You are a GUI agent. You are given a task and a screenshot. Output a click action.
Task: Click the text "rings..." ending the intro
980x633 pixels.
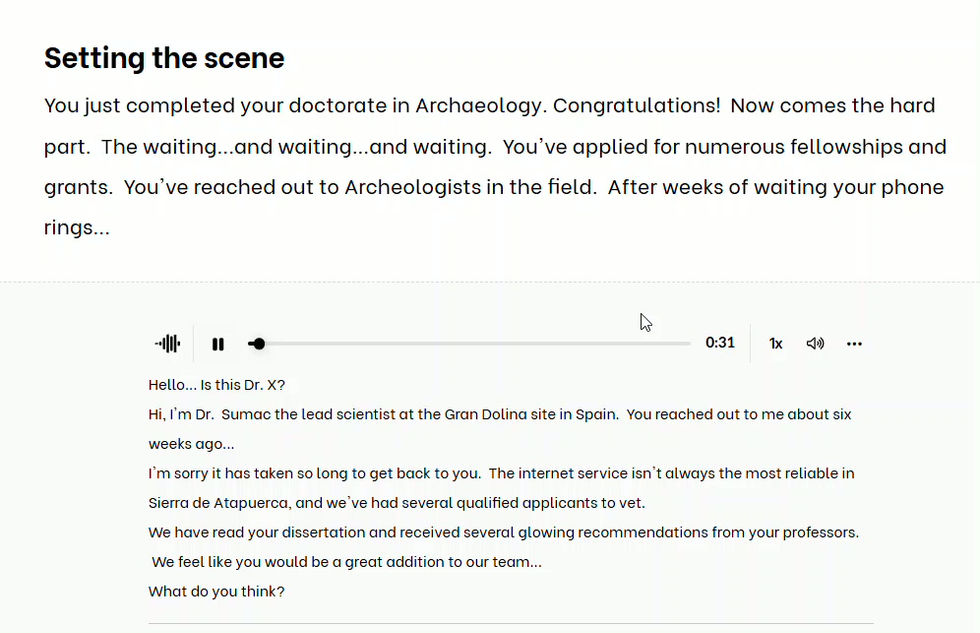[x=77, y=228]
